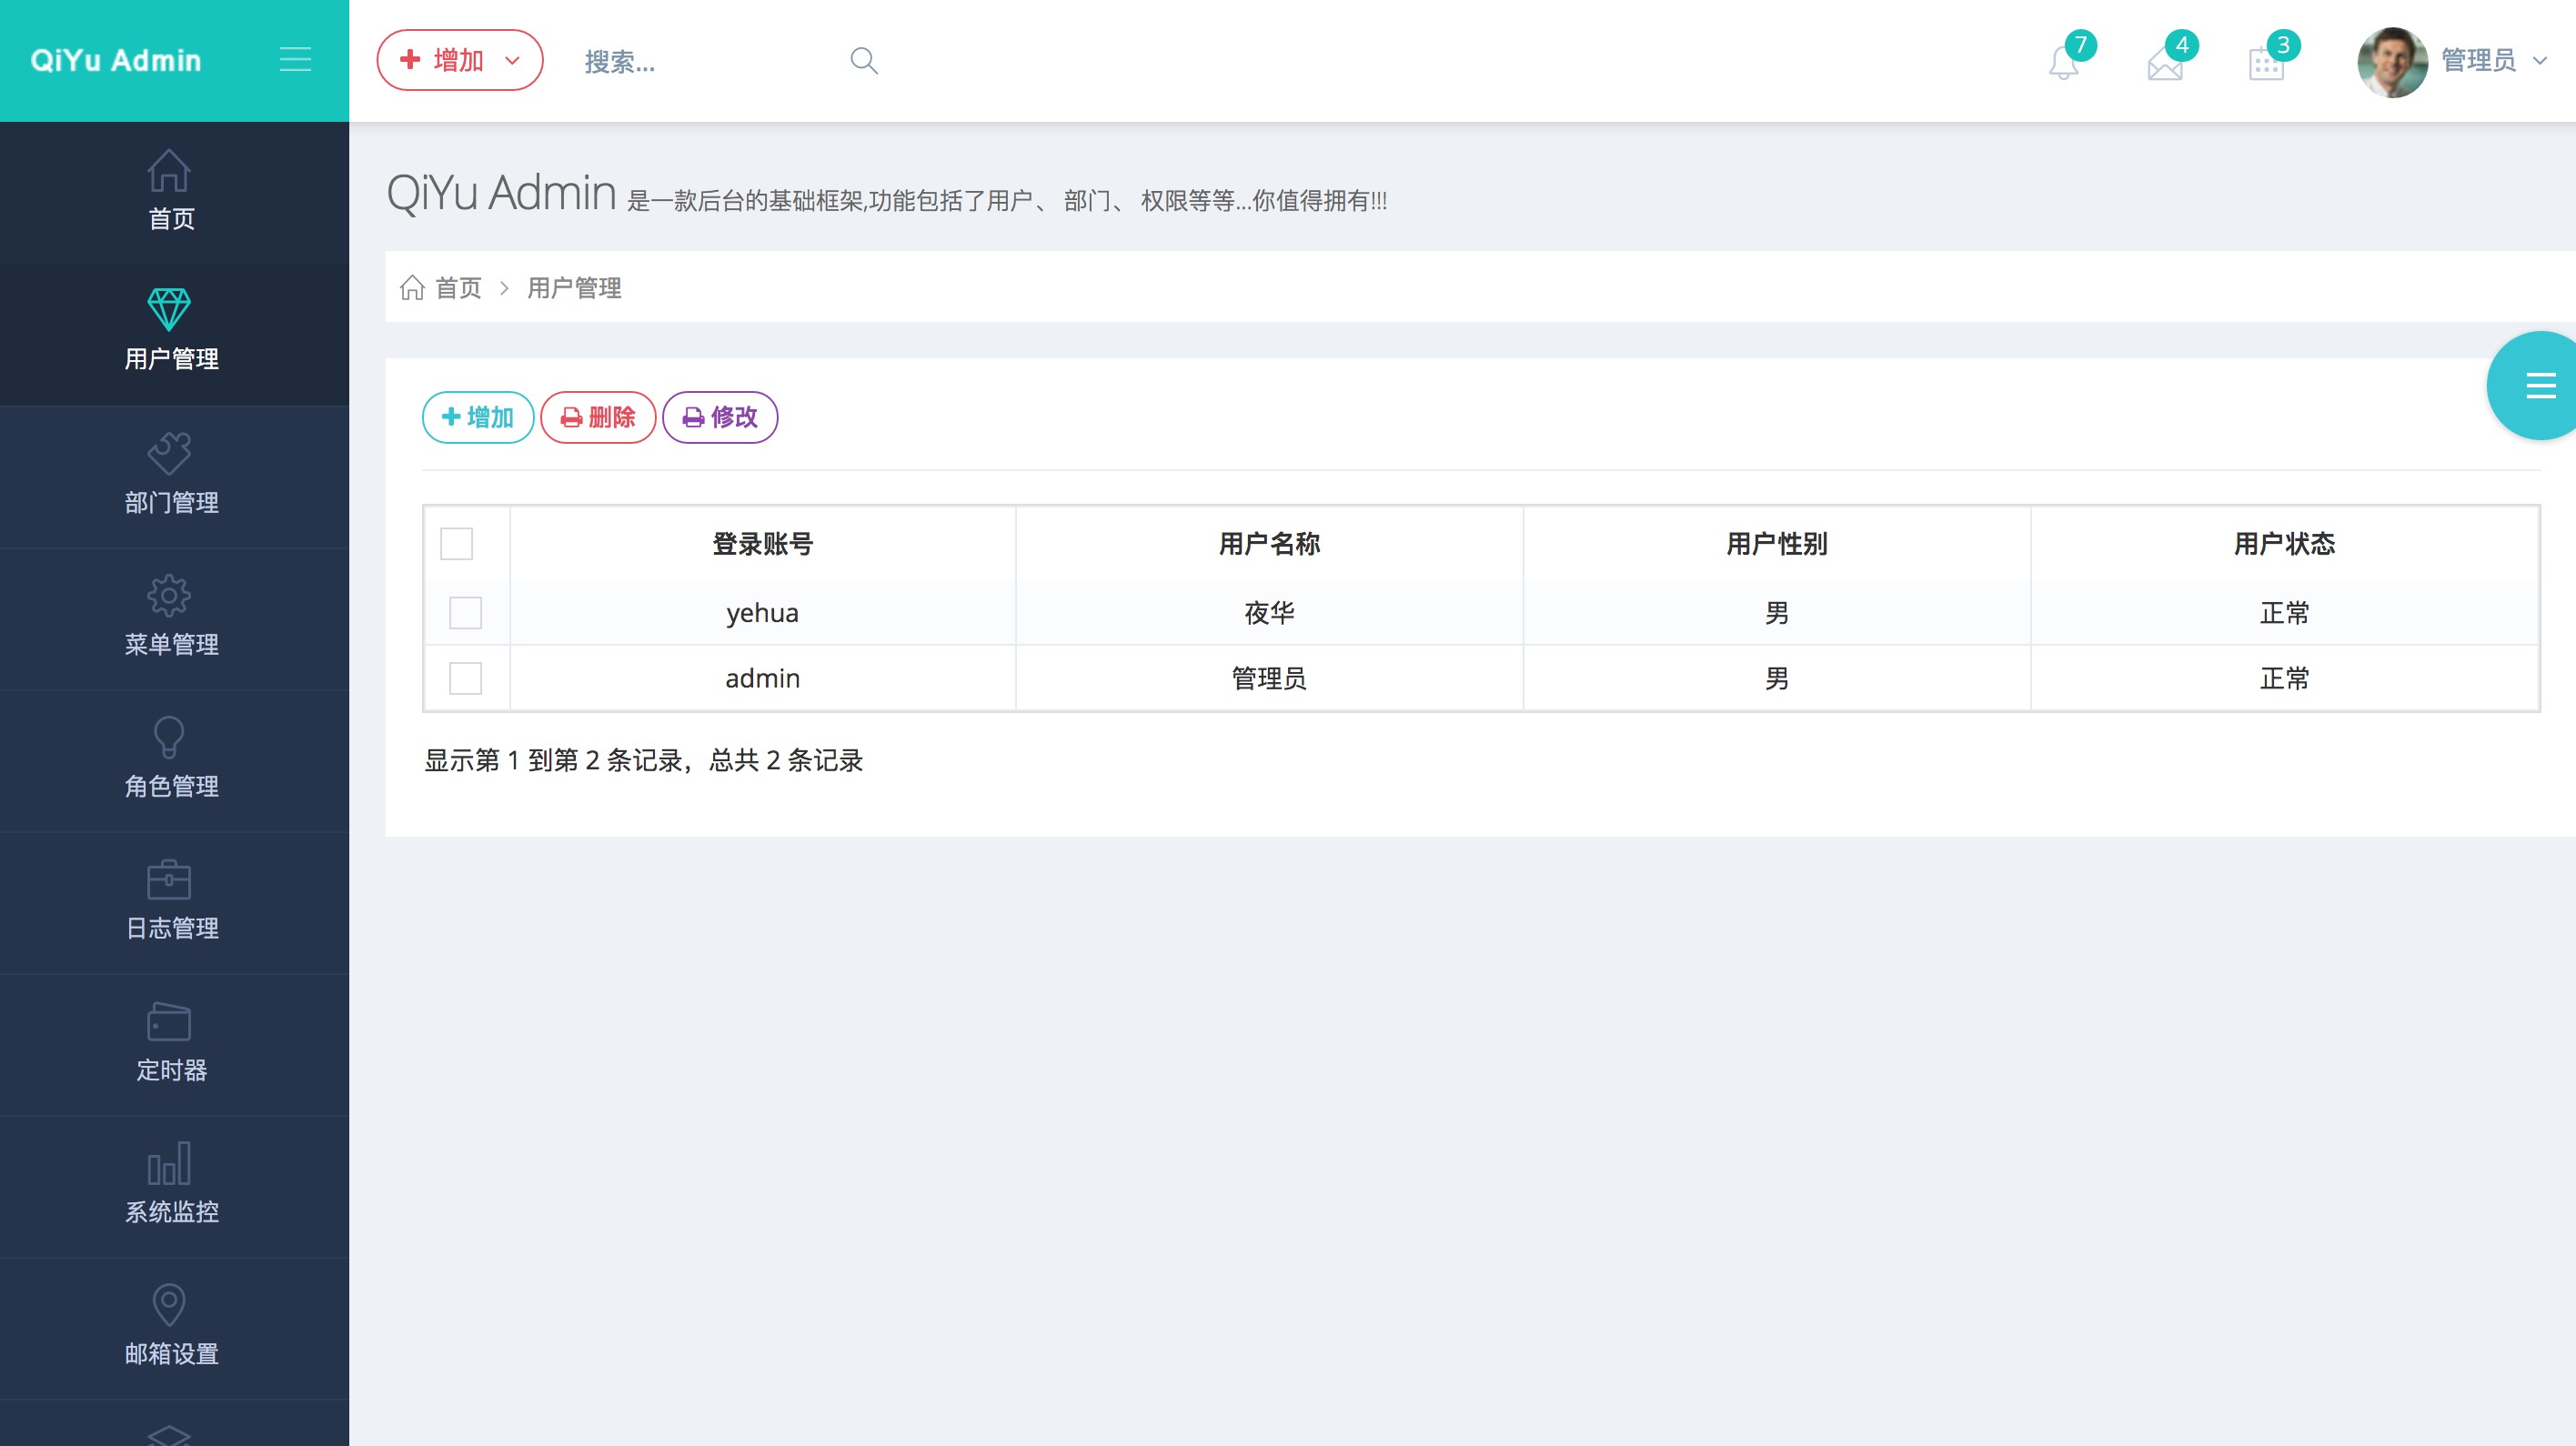Viewport: 2576px width, 1446px height.
Task: Click the 用户管理 breadcrumb item
Action: tap(574, 288)
